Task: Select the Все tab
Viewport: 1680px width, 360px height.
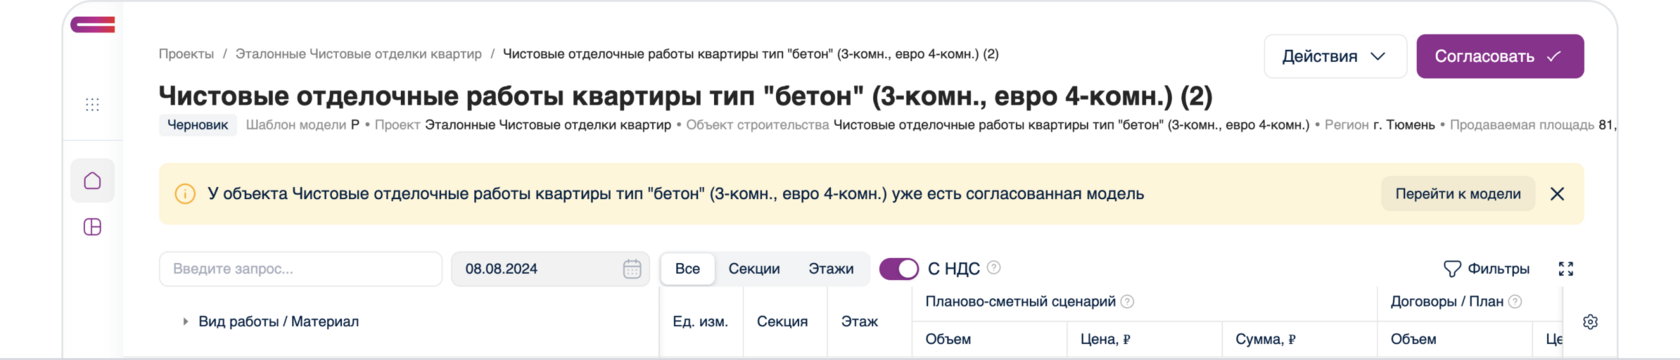Action: pos(687,269)
